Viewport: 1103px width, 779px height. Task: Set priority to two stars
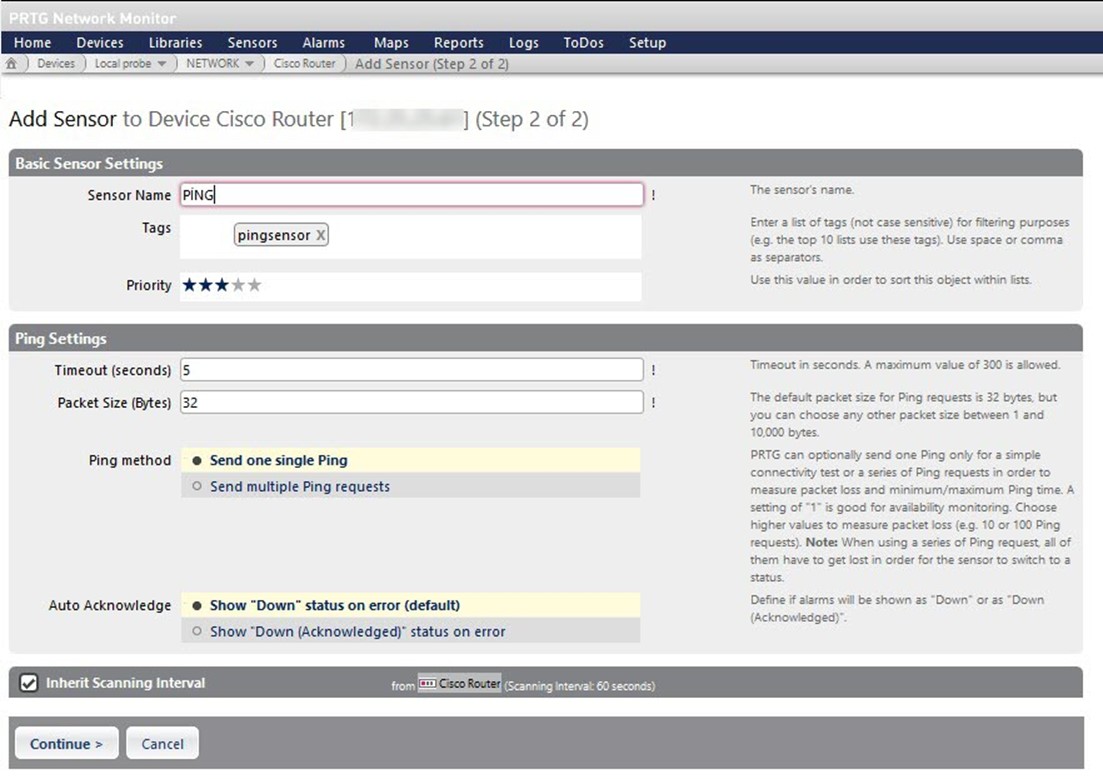pos(205,285)
